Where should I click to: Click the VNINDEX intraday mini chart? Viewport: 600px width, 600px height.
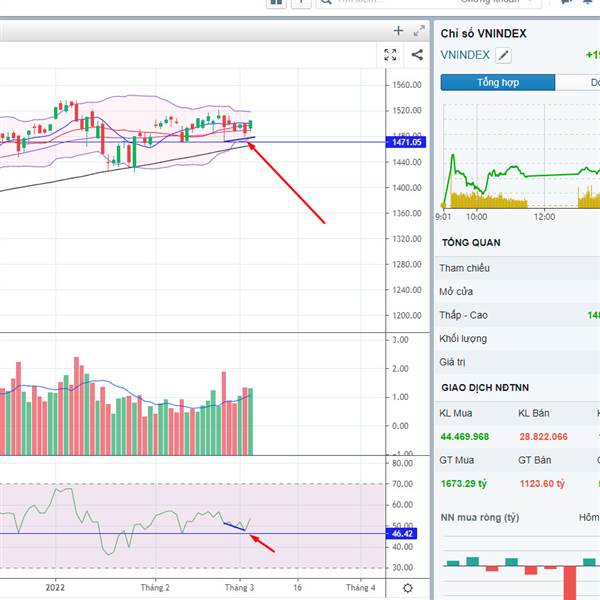521,157
